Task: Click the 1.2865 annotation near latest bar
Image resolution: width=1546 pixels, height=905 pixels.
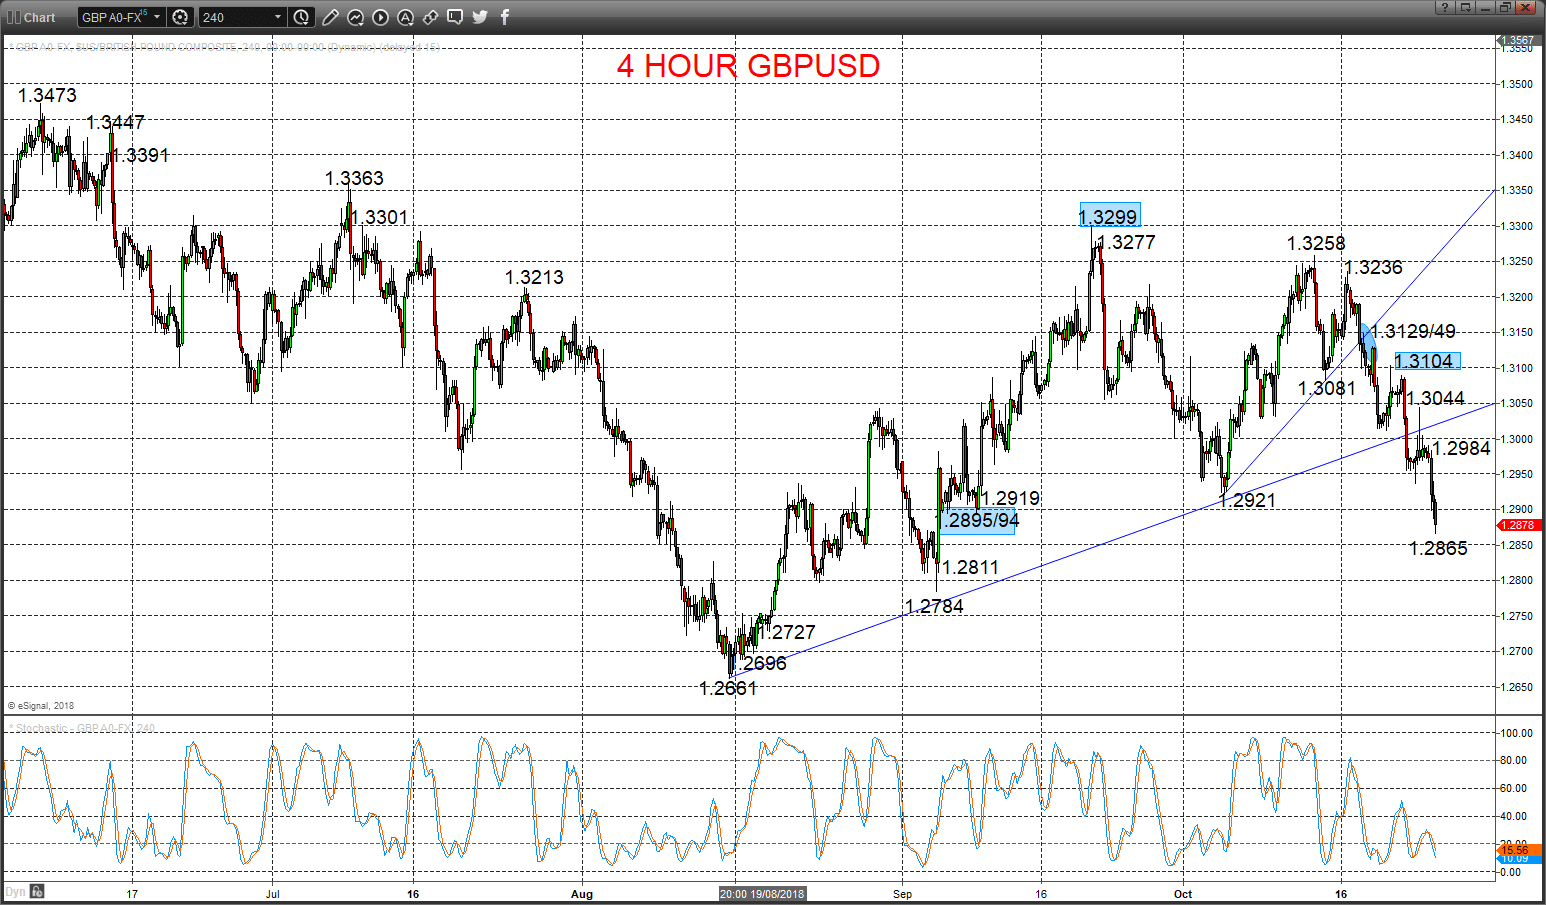Action: point(1438,548)
